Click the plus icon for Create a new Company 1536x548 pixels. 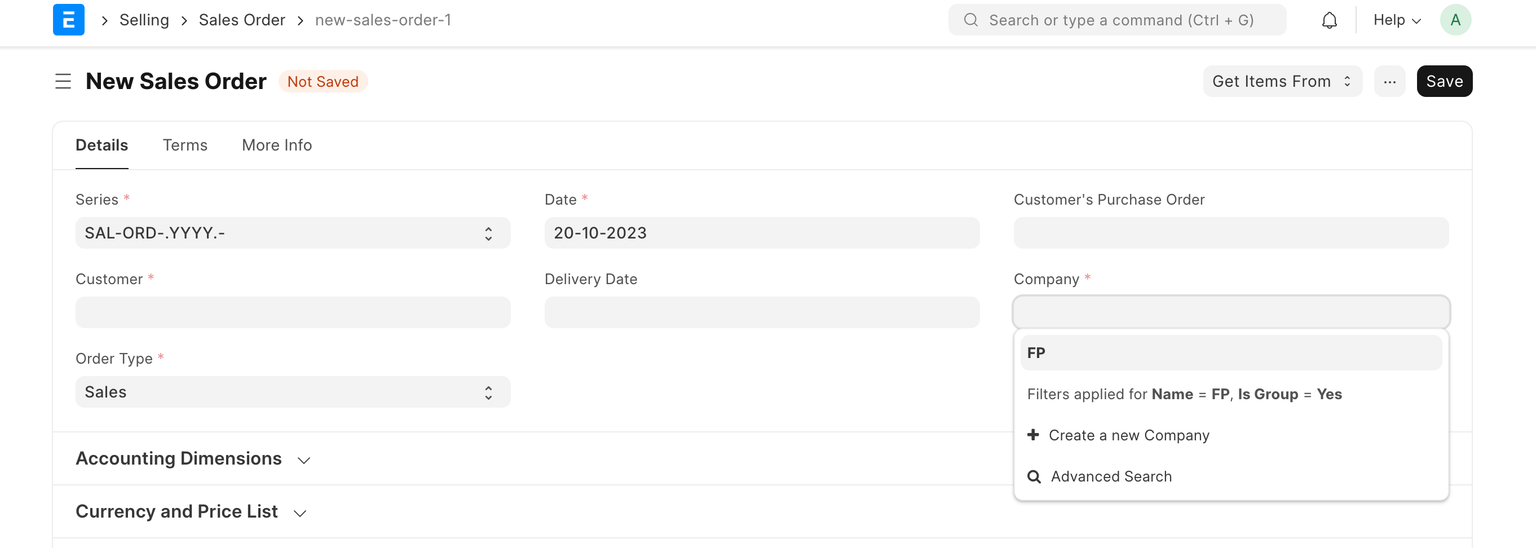tap(1033, 435)
